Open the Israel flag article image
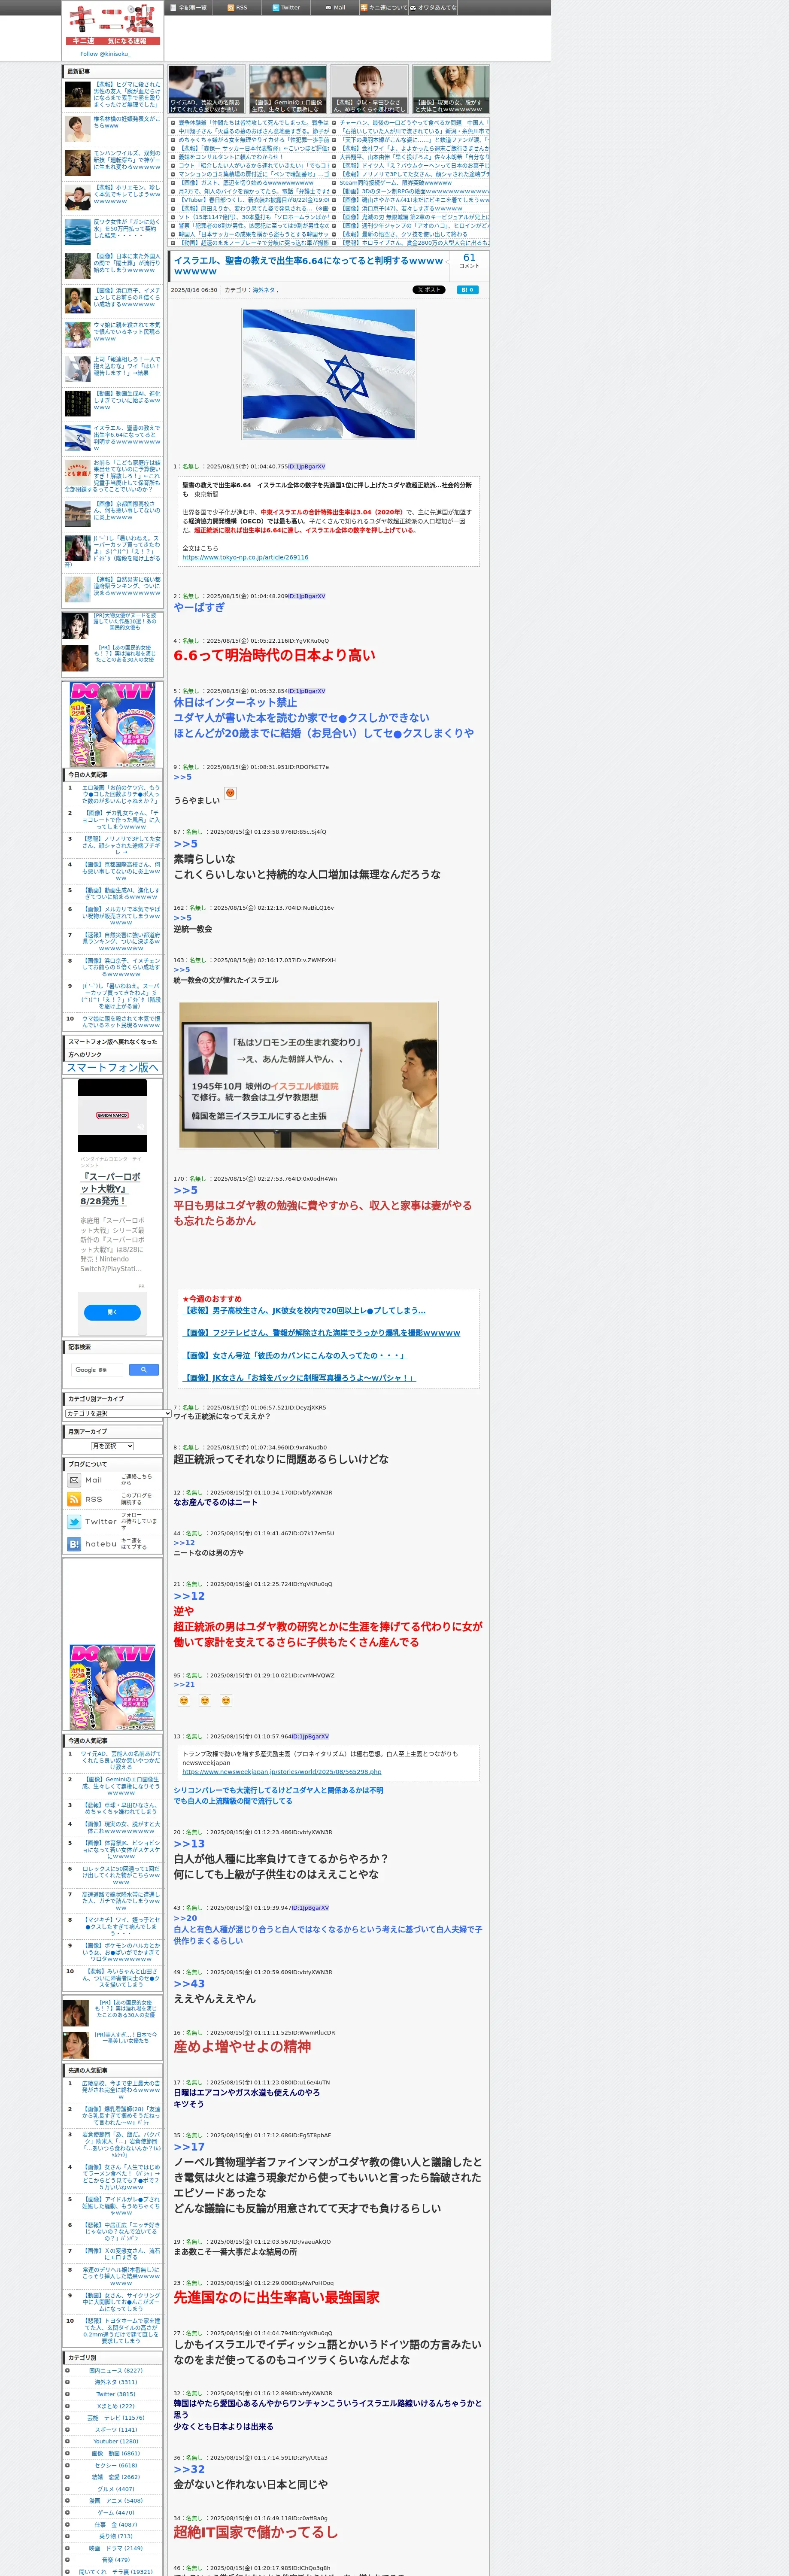This screenshot has width=789, height=2576. 329,373
